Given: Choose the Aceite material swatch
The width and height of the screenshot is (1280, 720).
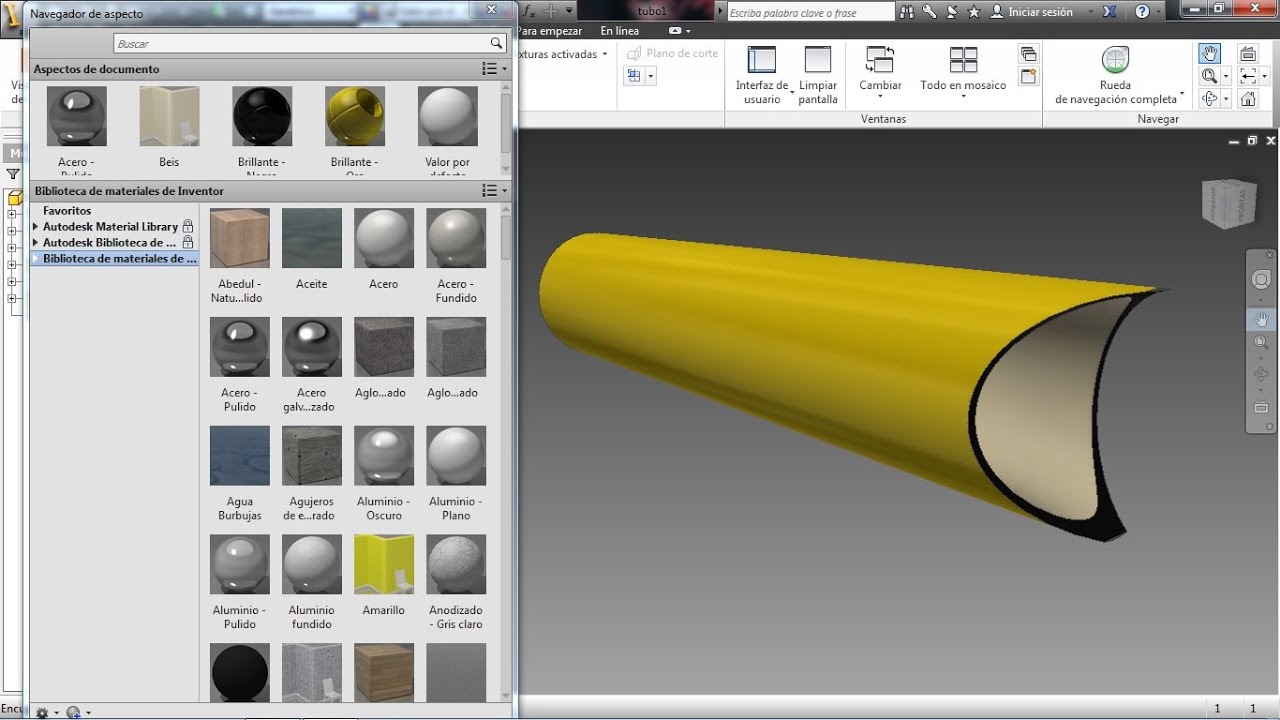Looking at the screenshot, I should 312,238.
